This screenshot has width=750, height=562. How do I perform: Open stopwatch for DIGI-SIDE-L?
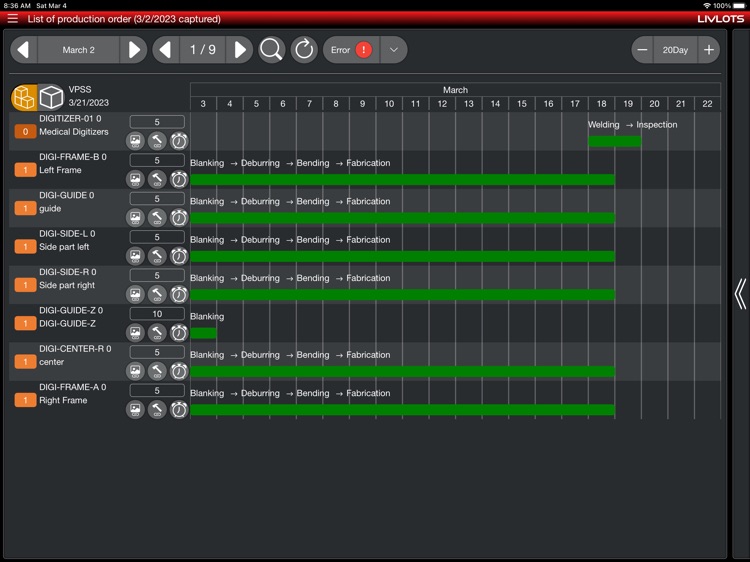pos(179,256)
